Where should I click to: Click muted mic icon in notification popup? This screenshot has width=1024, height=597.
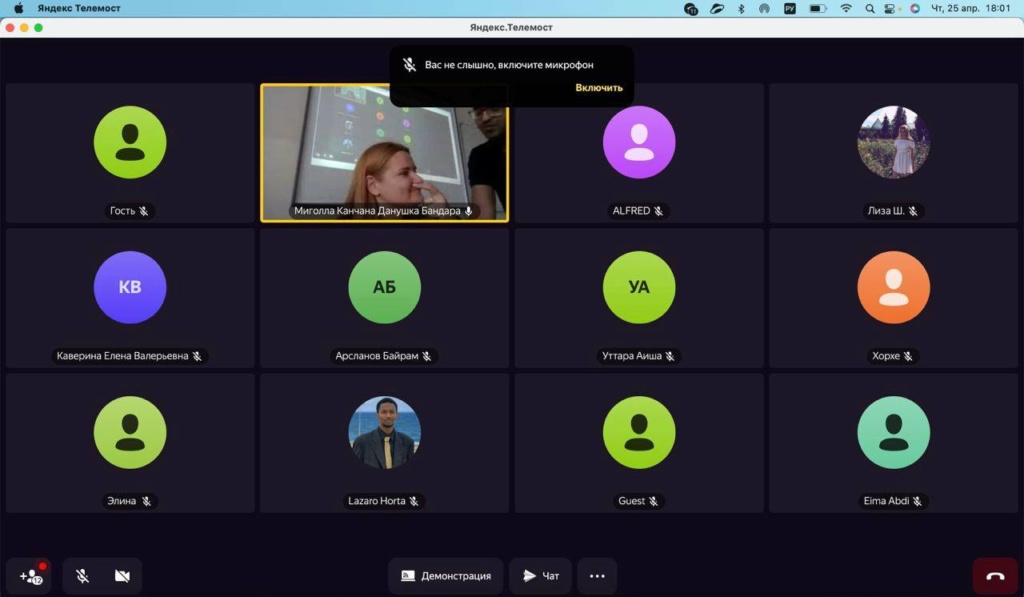pos(409,65)
